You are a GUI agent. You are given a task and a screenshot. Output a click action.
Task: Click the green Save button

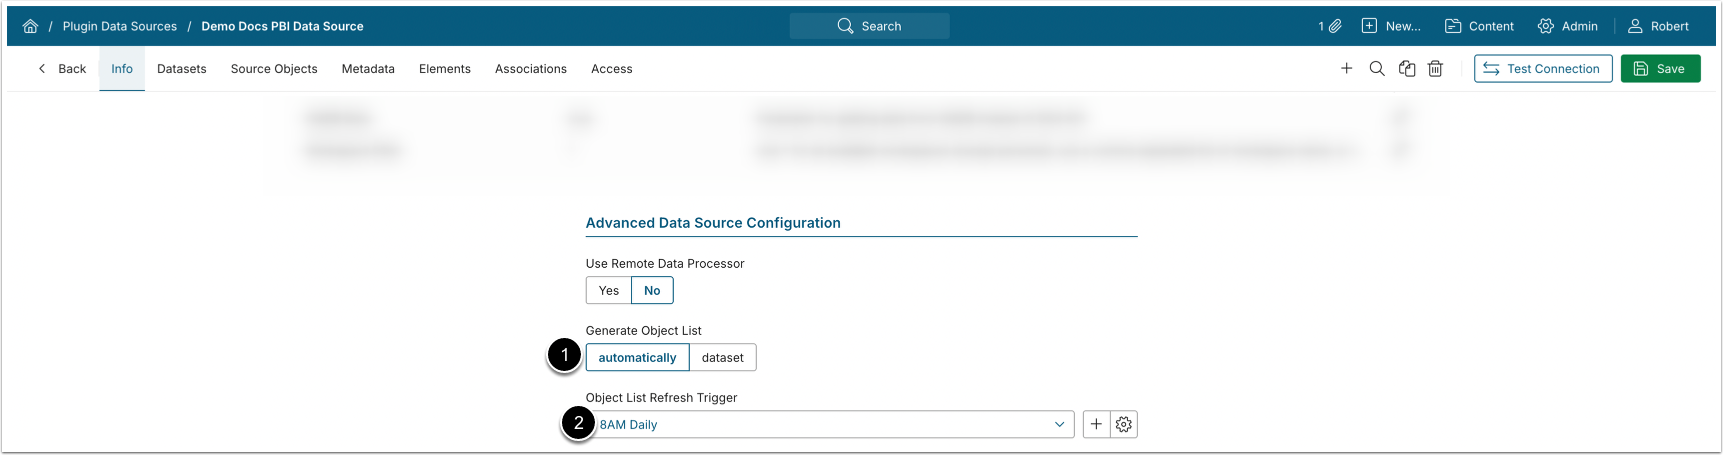point(1660,69)
